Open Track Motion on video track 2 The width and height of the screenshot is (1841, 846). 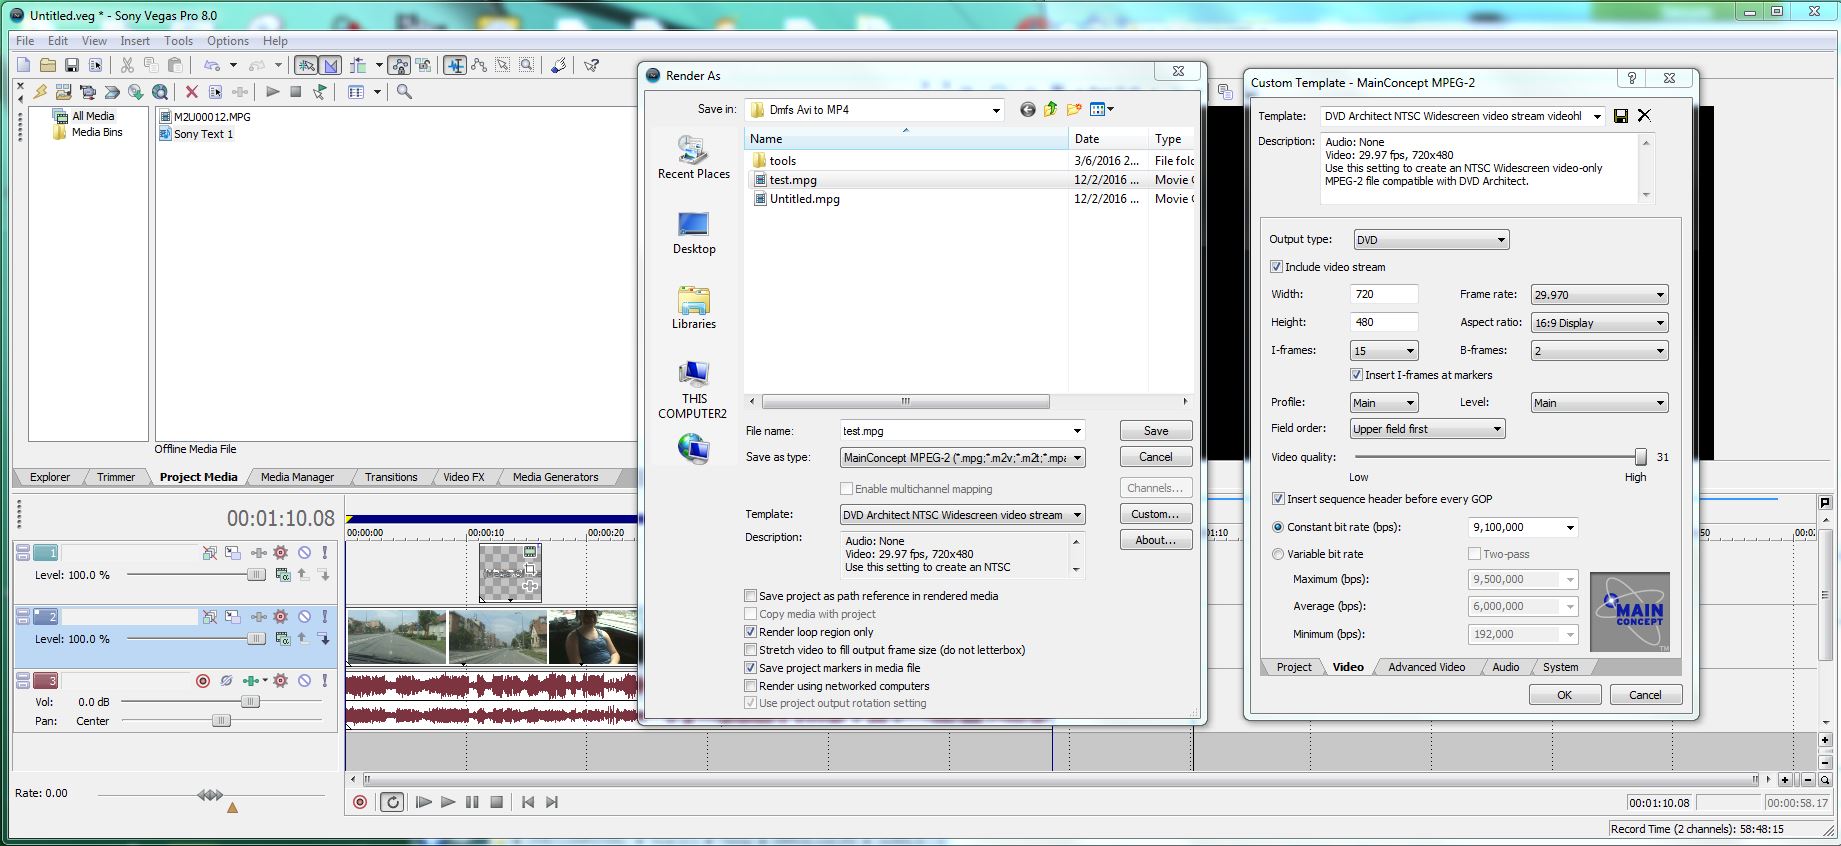[x=233, y=617]
